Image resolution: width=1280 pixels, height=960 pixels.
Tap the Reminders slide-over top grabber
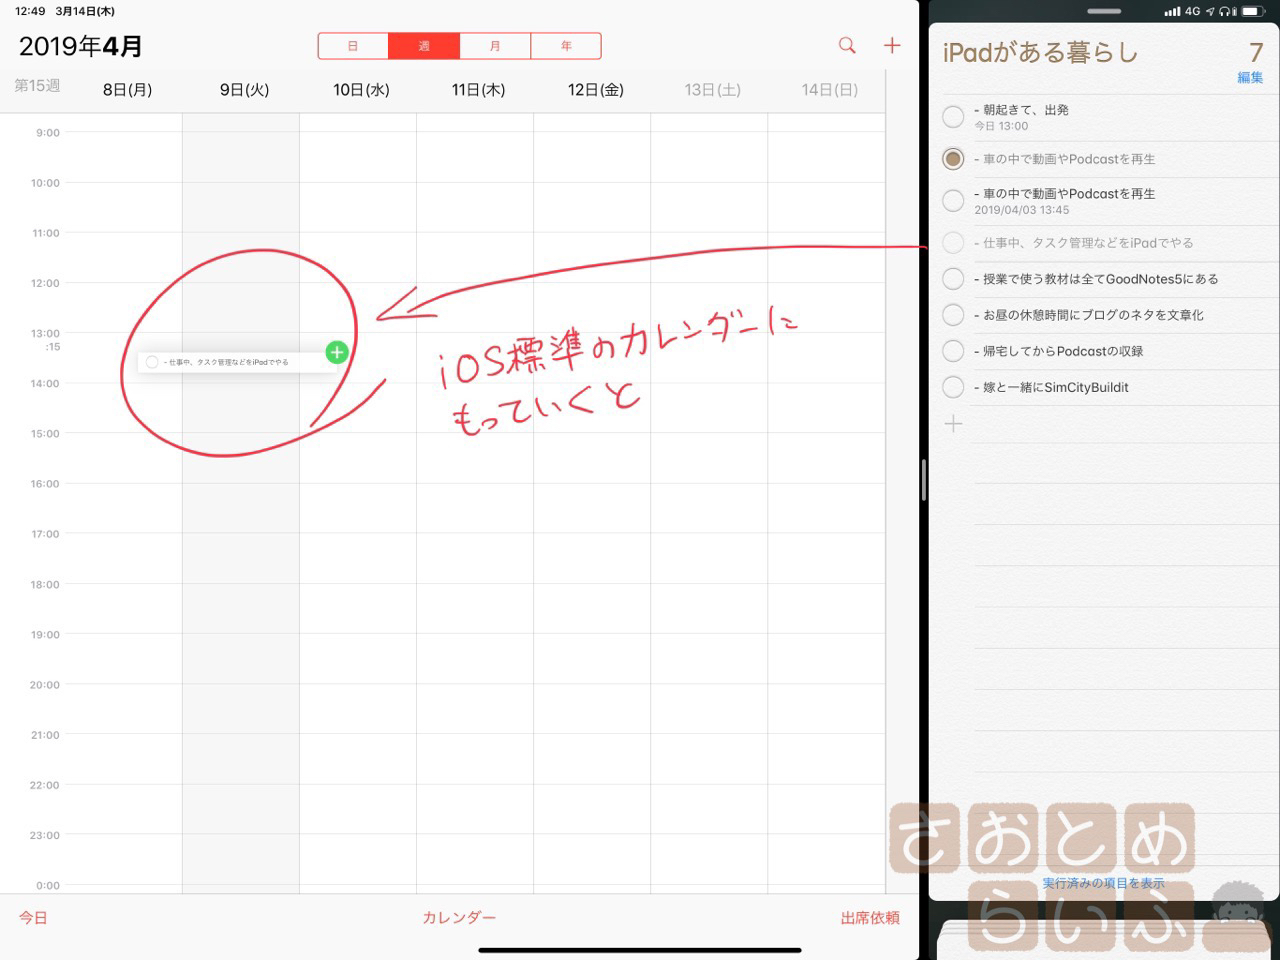tap(1104, 12)
